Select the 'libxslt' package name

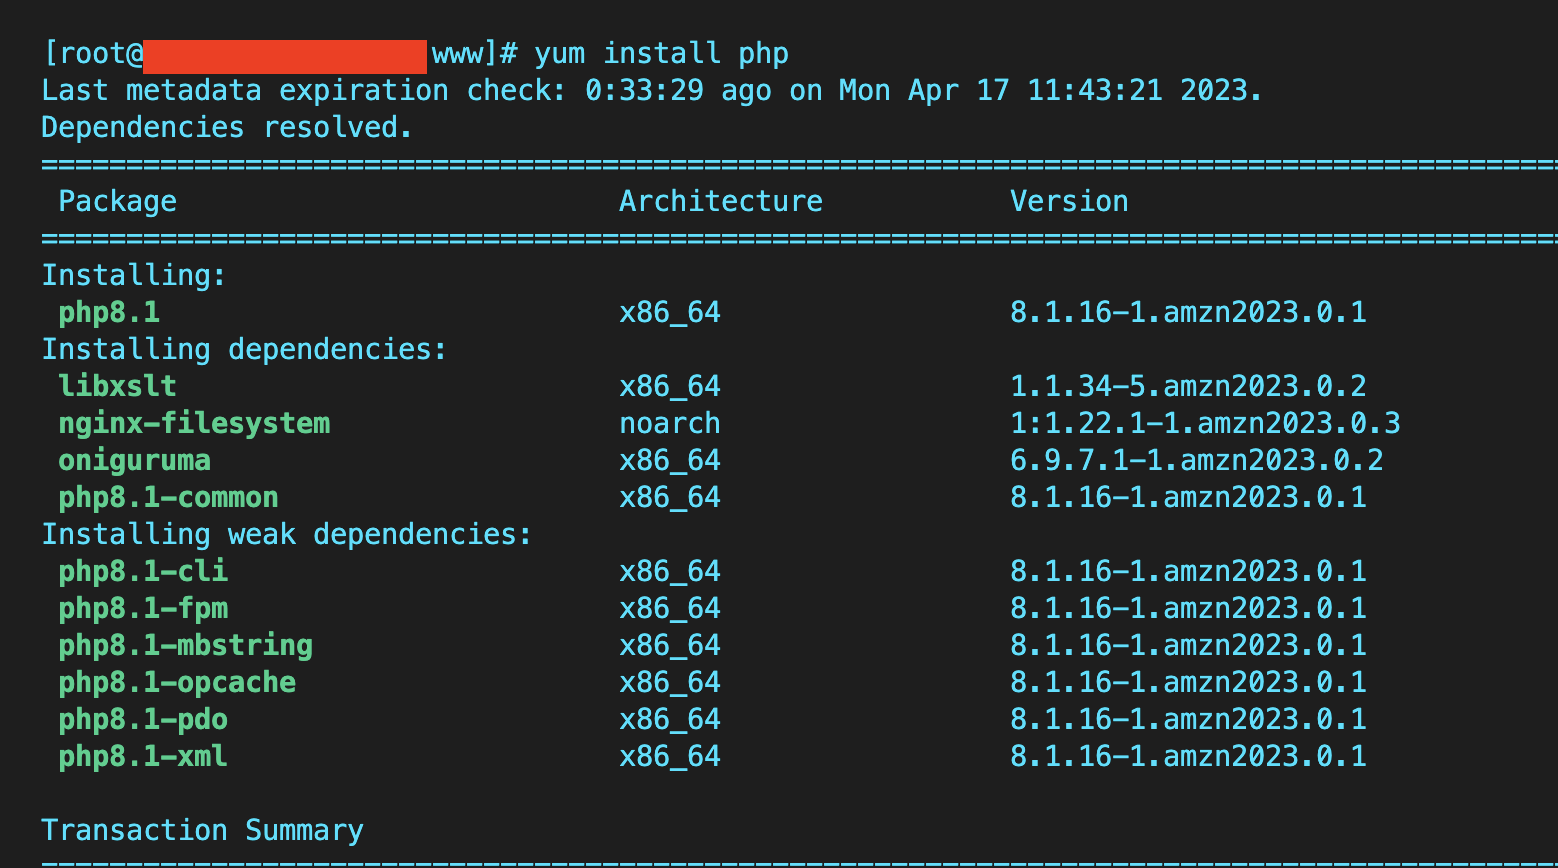117,386
